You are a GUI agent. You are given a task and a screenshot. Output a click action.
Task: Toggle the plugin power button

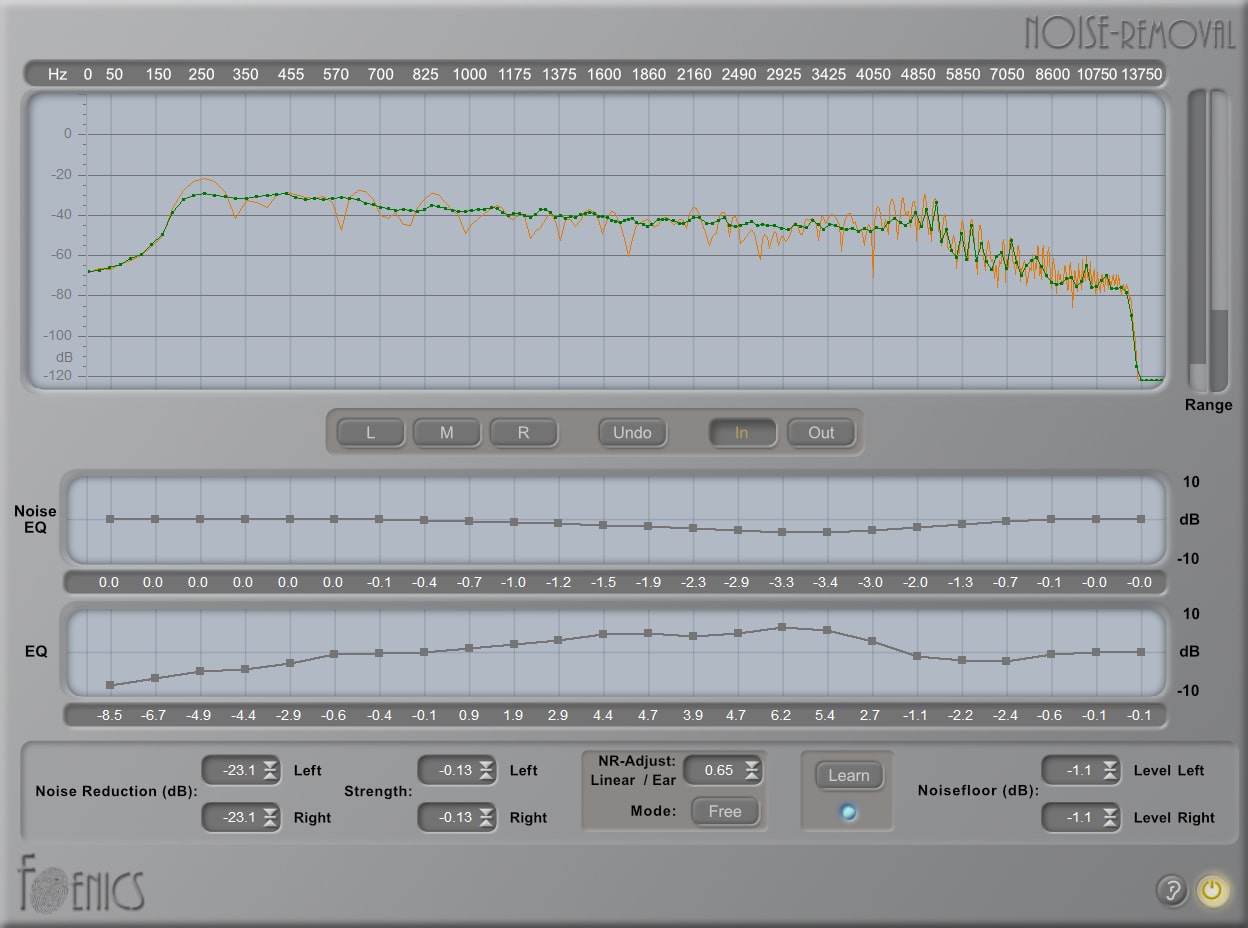coord(1212,890)
